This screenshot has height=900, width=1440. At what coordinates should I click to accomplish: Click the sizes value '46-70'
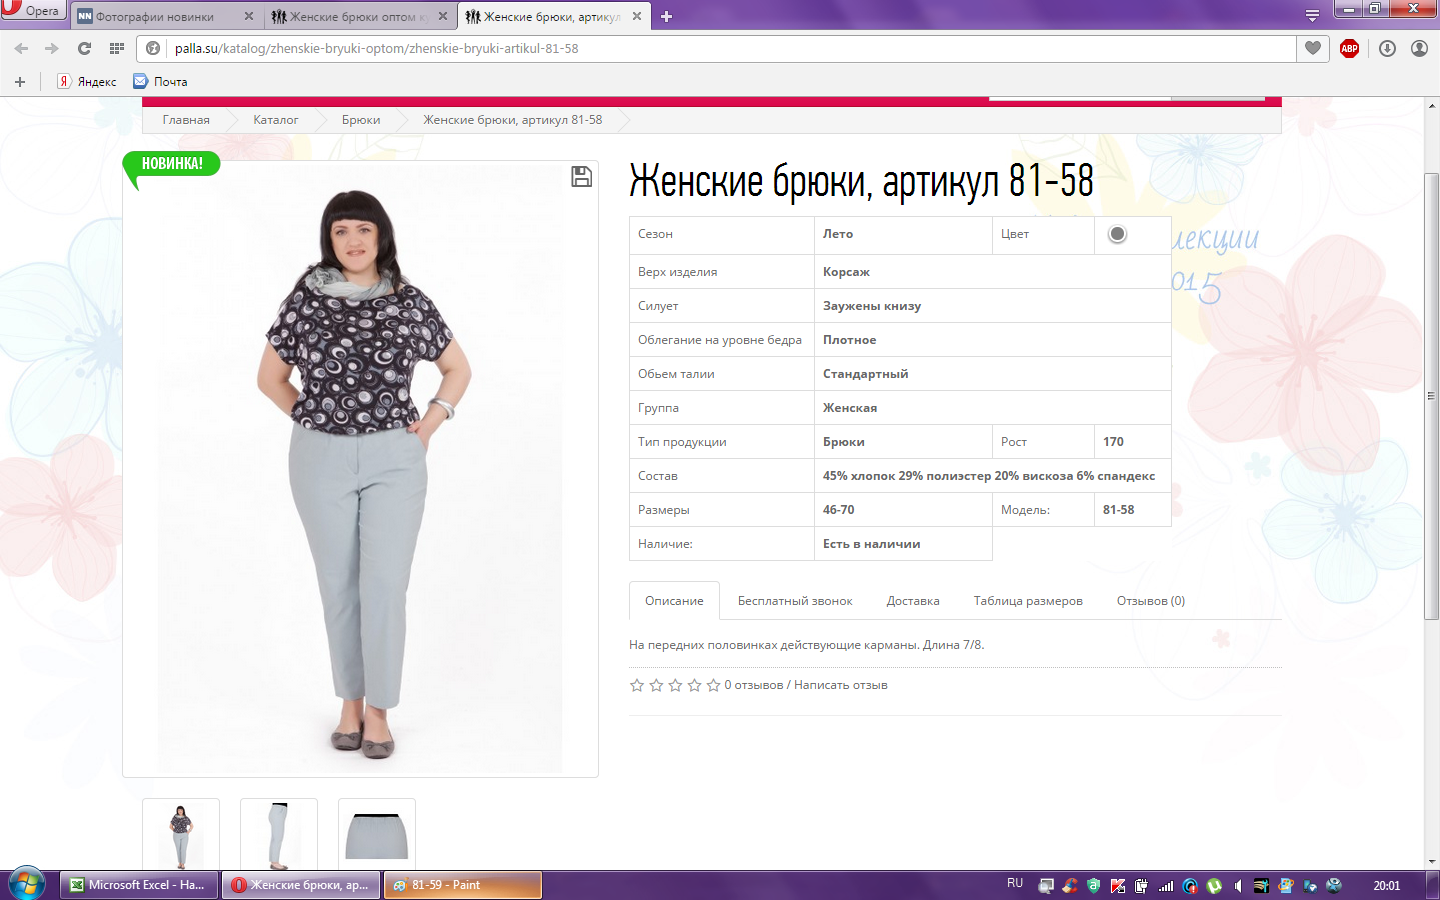tap(839, 510)
